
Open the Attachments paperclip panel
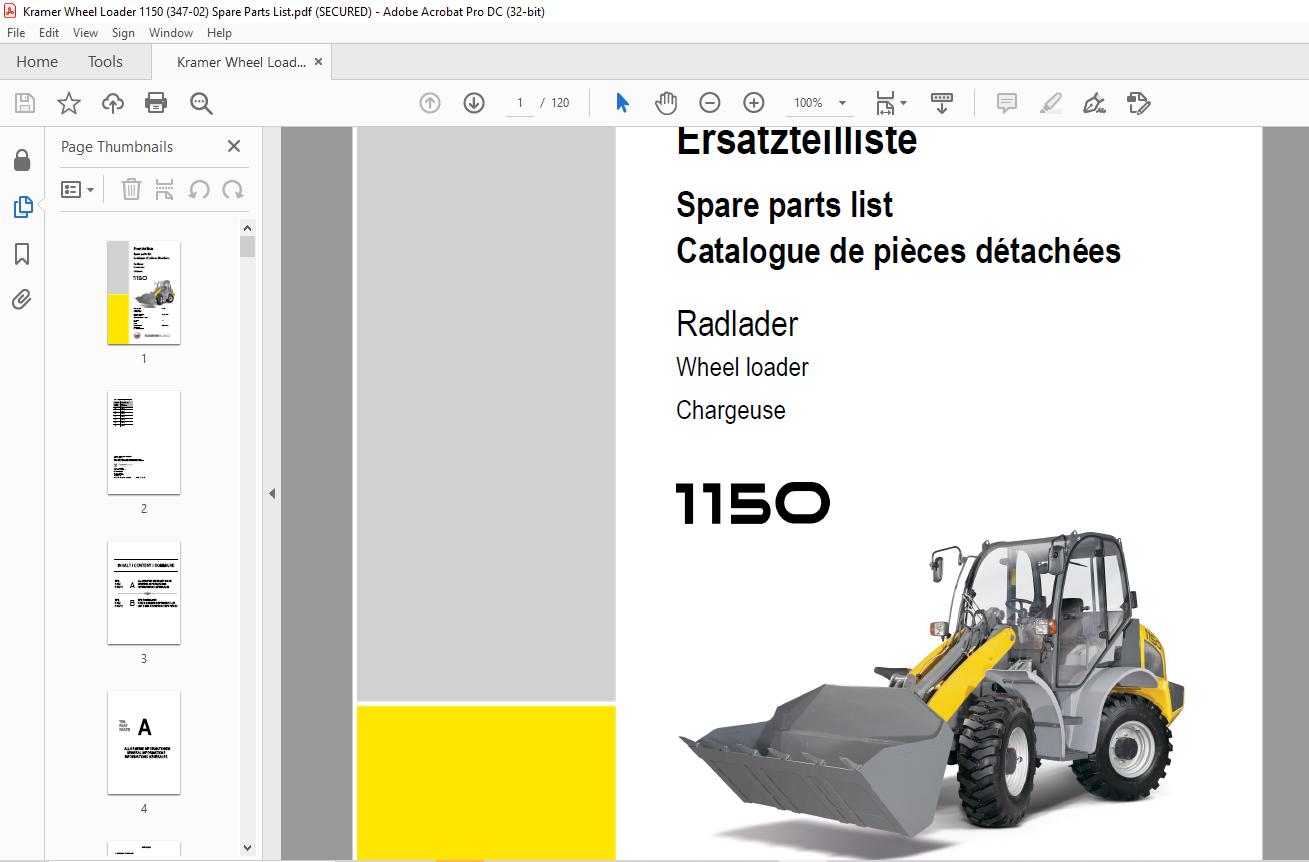point(22,300)
